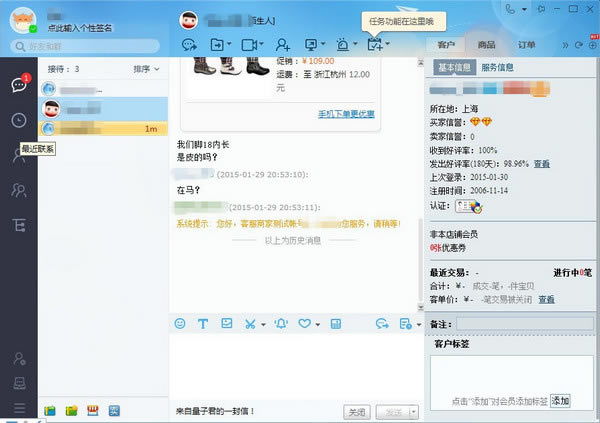Open the main menu hamburger icon
Screen dimensions: 600x423
click(18, 408)
